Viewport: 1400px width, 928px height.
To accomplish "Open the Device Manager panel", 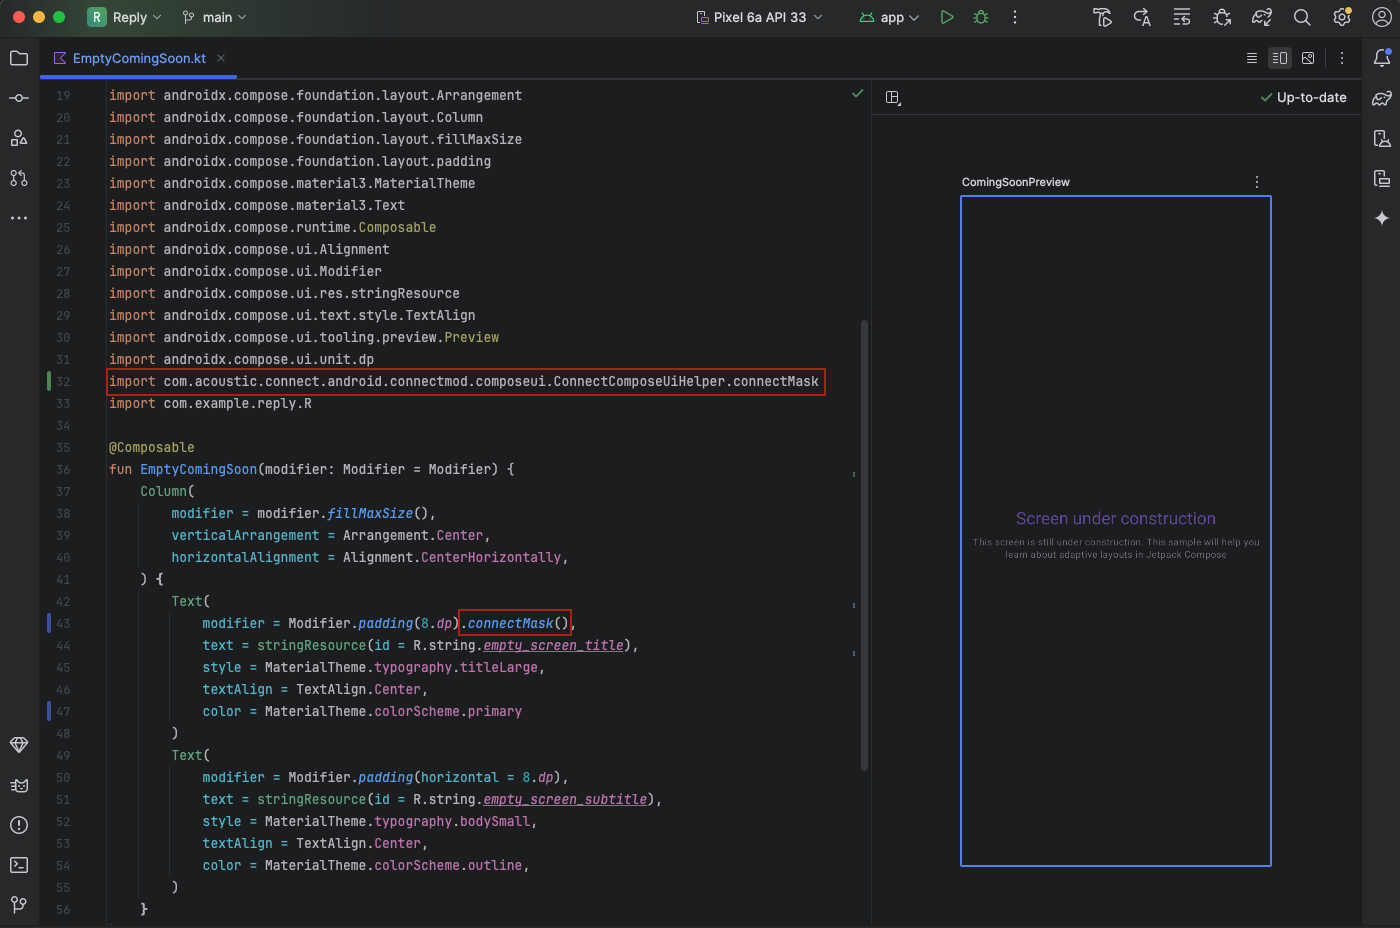I will (x=1382, y=138).
